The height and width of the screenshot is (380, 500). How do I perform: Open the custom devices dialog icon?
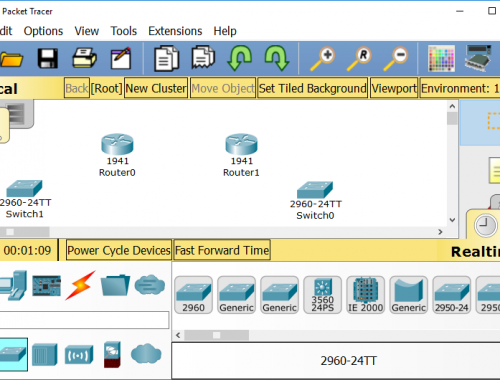tap(478, 58)
